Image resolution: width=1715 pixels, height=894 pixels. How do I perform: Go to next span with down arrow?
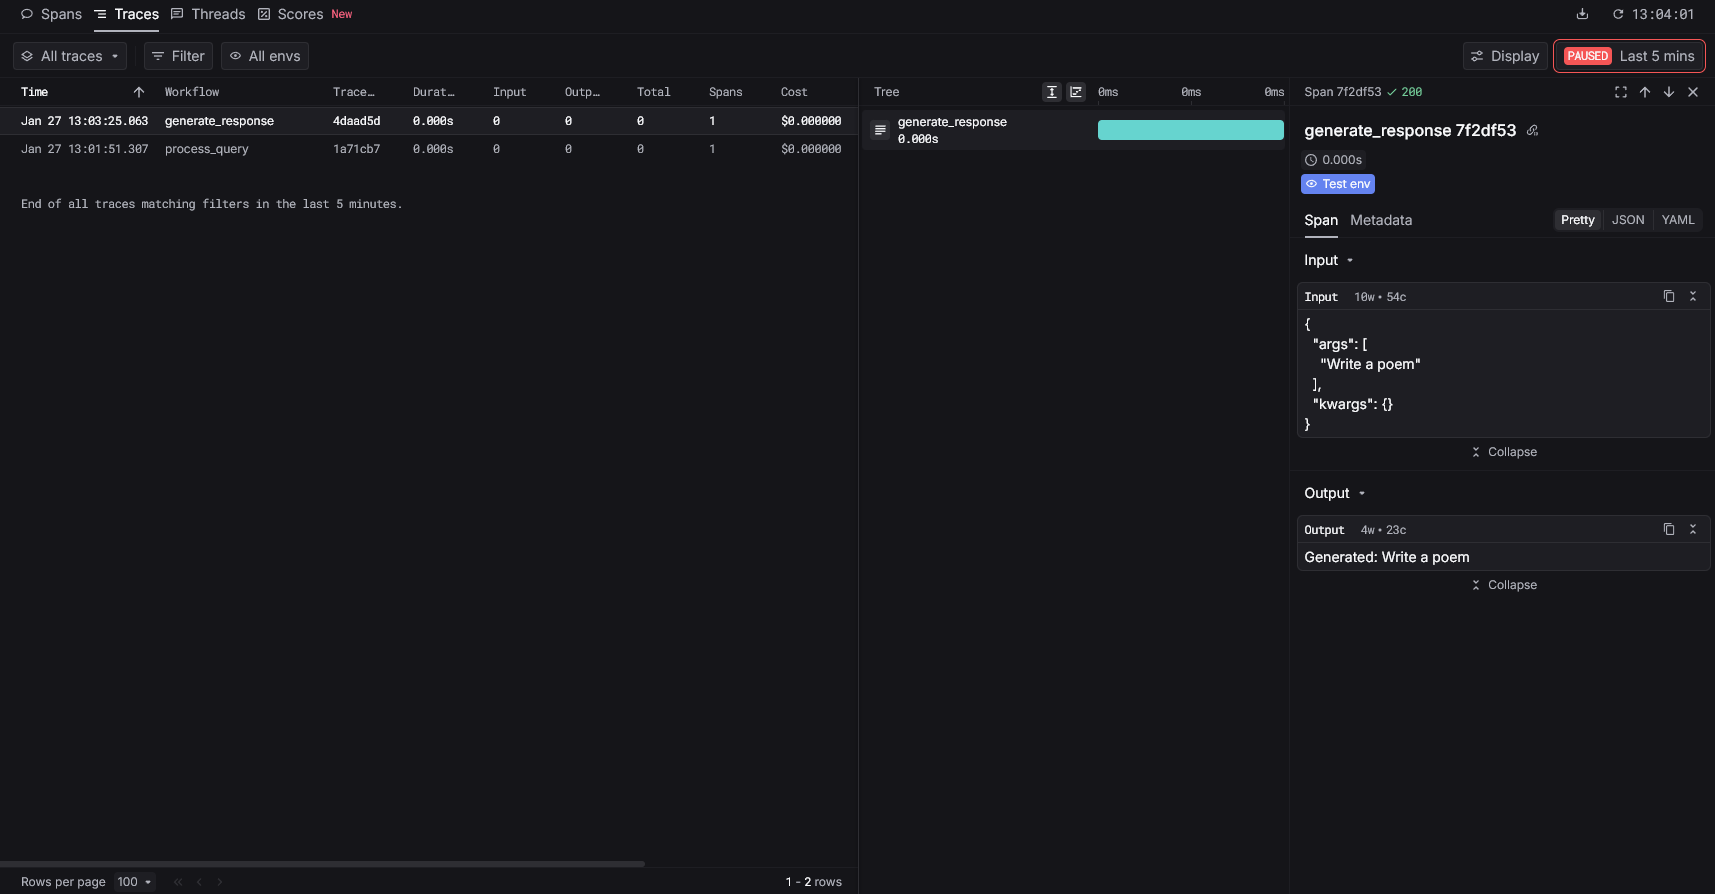(1668, 92)
